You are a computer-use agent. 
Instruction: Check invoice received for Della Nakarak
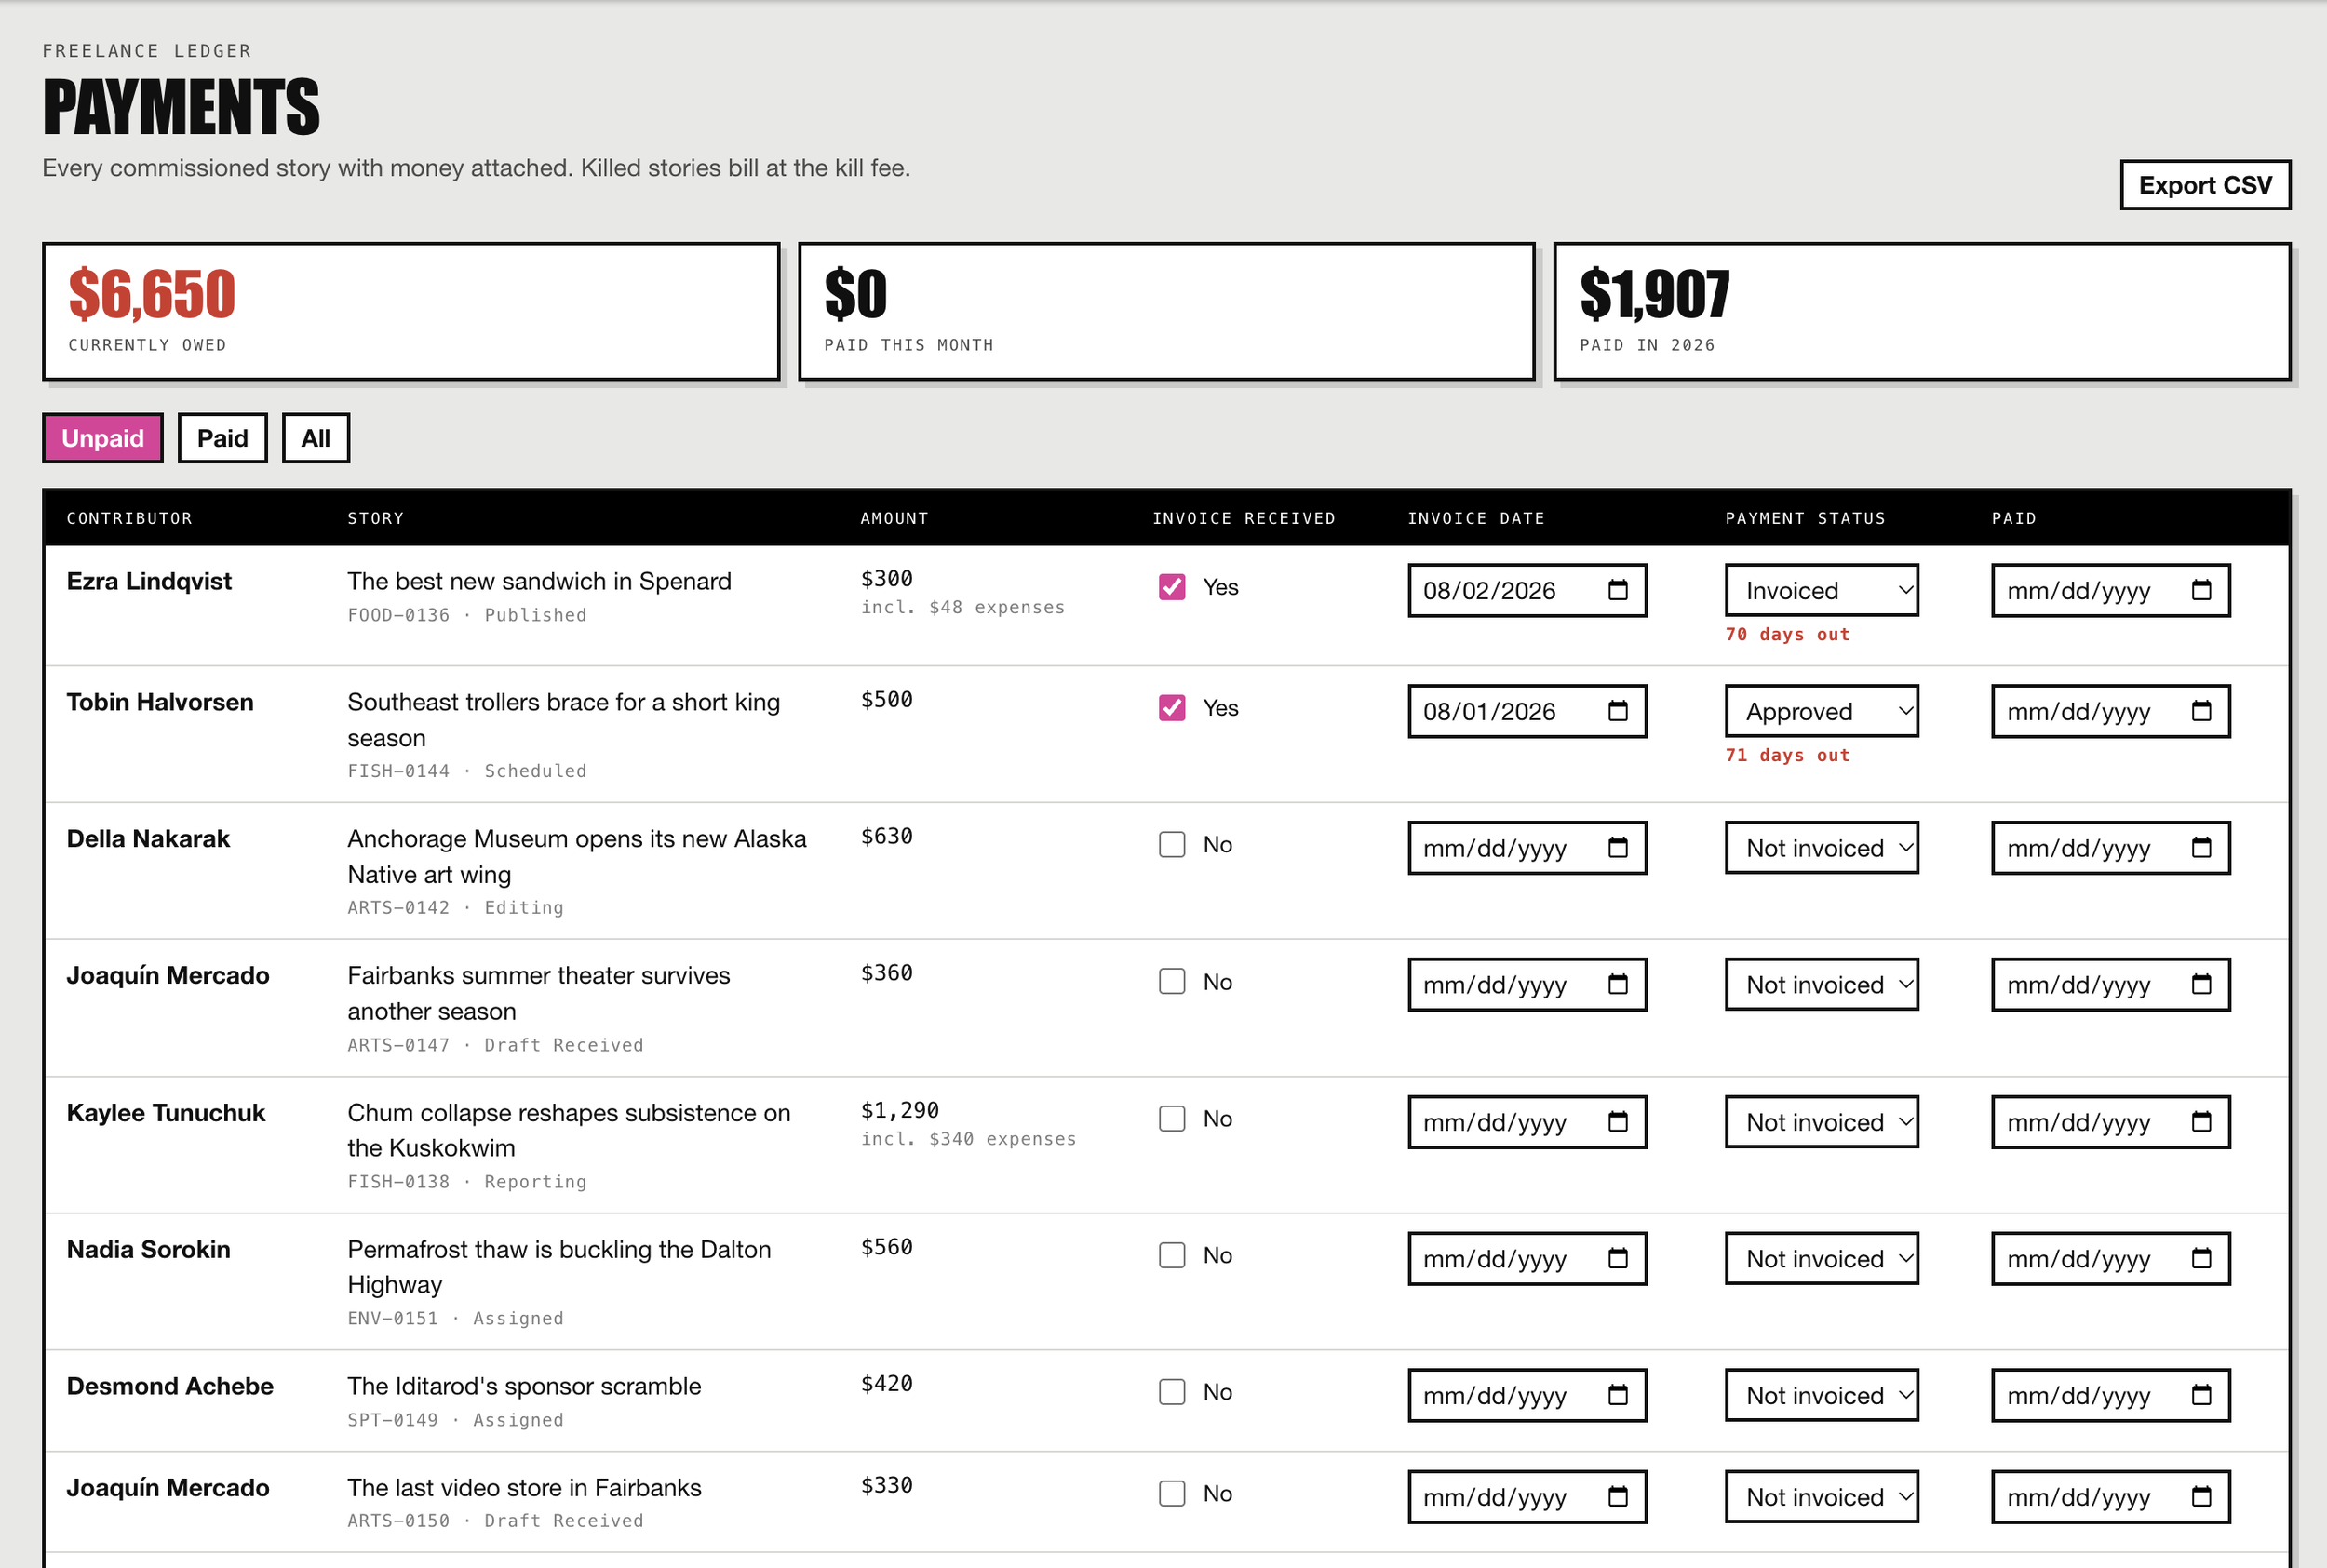point(1172,845)
